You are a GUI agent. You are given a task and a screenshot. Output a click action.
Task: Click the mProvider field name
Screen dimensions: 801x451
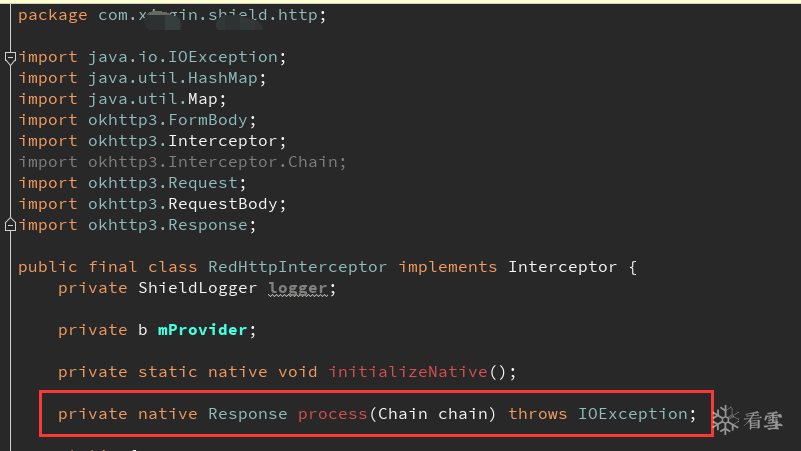click(202, 330)
